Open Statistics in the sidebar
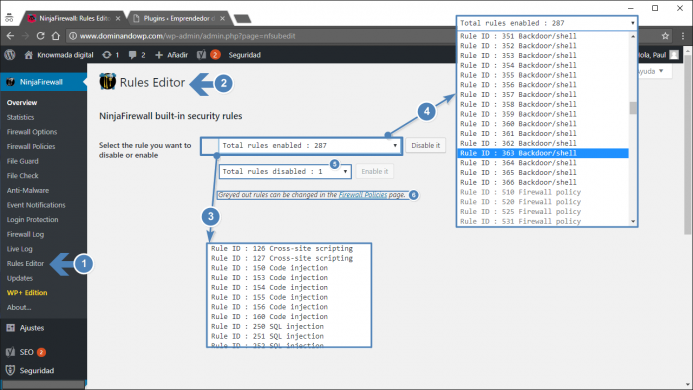Screen dimensions: 693x390 [x=20, y=117]
